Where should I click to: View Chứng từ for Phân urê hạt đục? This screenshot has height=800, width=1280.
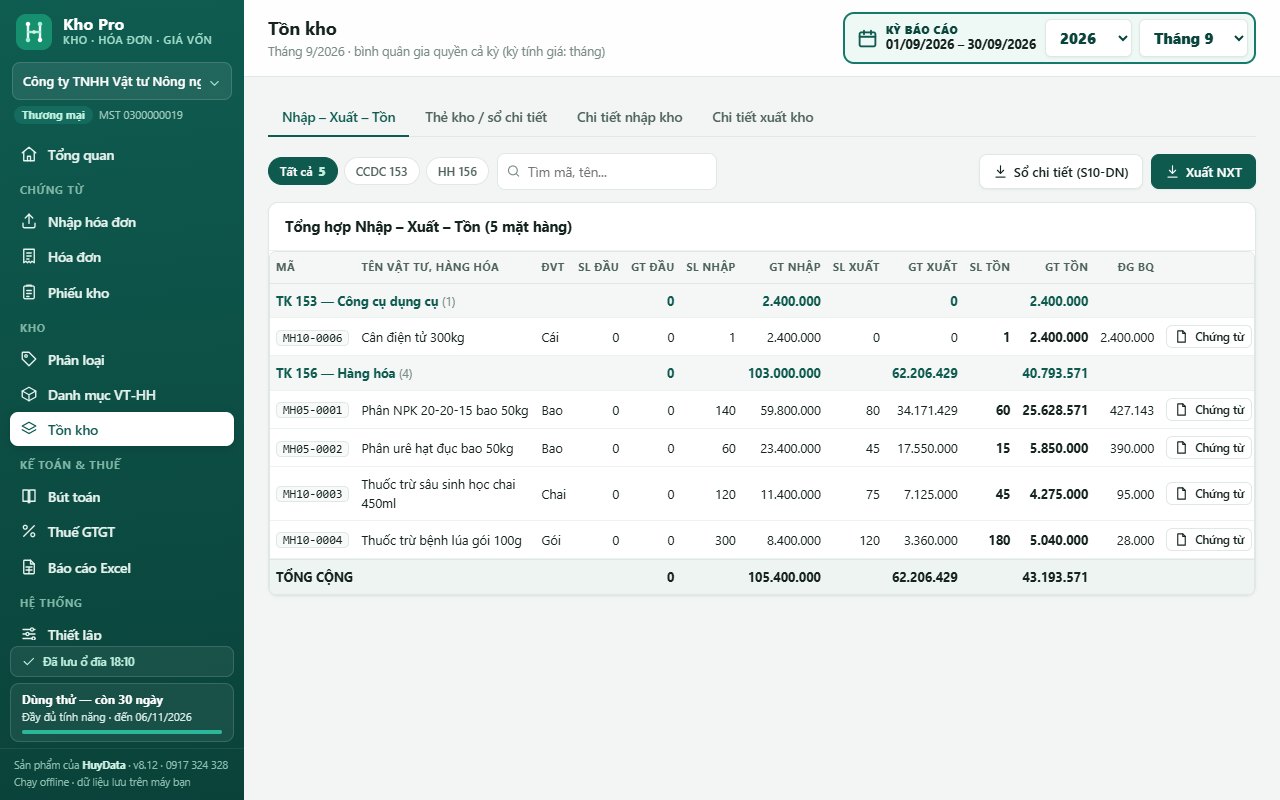click(x=1209, y=448)
